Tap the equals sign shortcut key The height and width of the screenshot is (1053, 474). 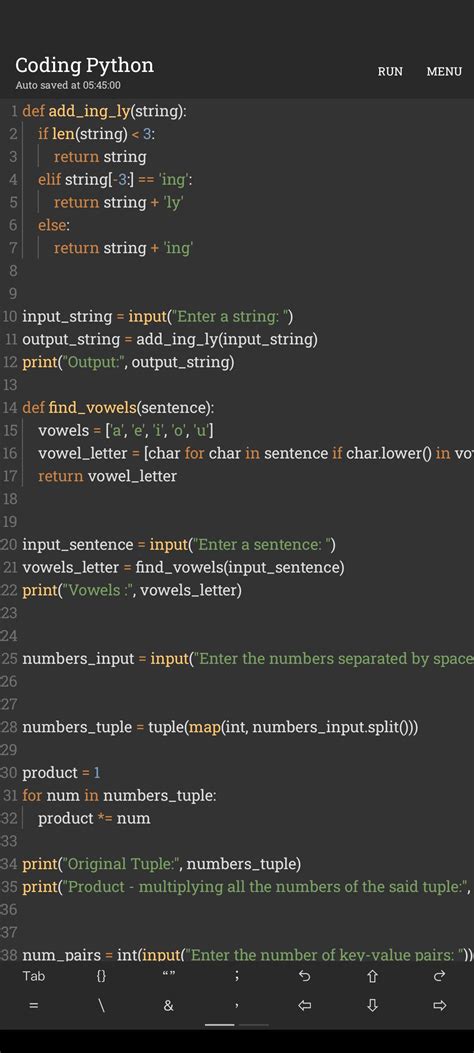tap(34, 1005)
